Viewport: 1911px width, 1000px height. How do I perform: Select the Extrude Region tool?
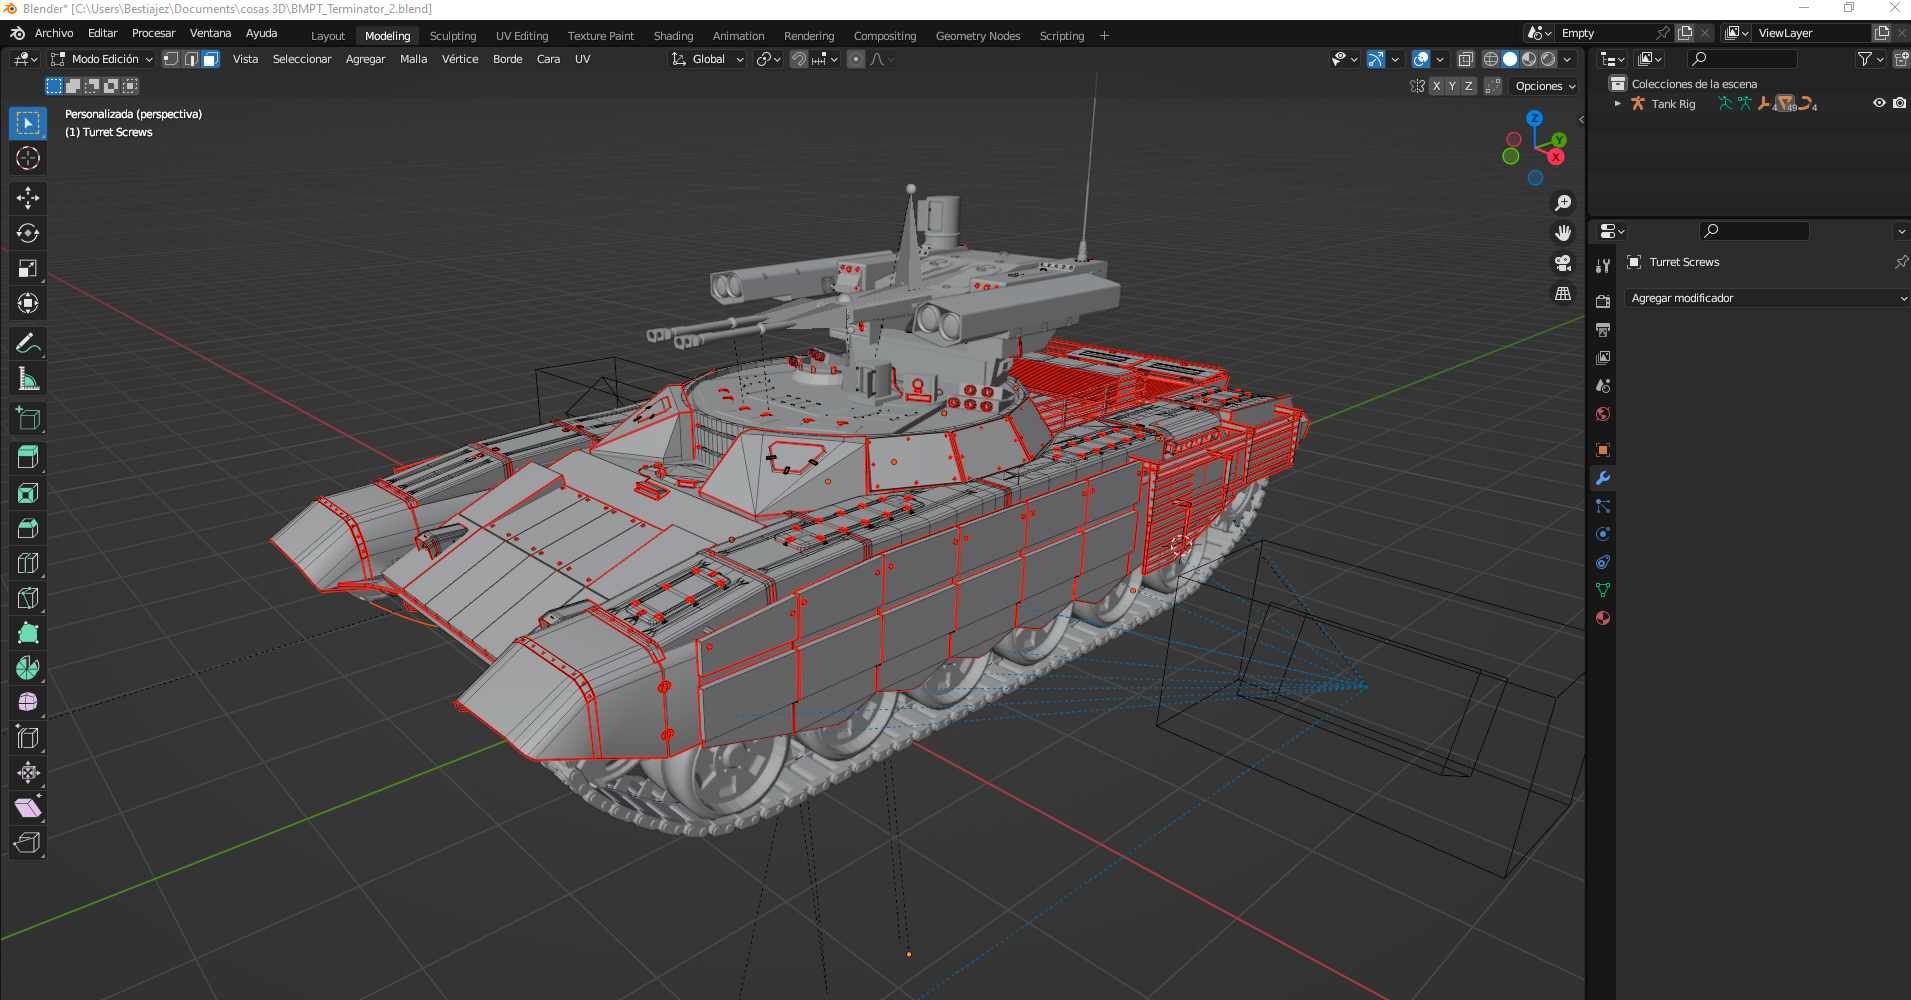pyautogui.click(x=28, y=458)
